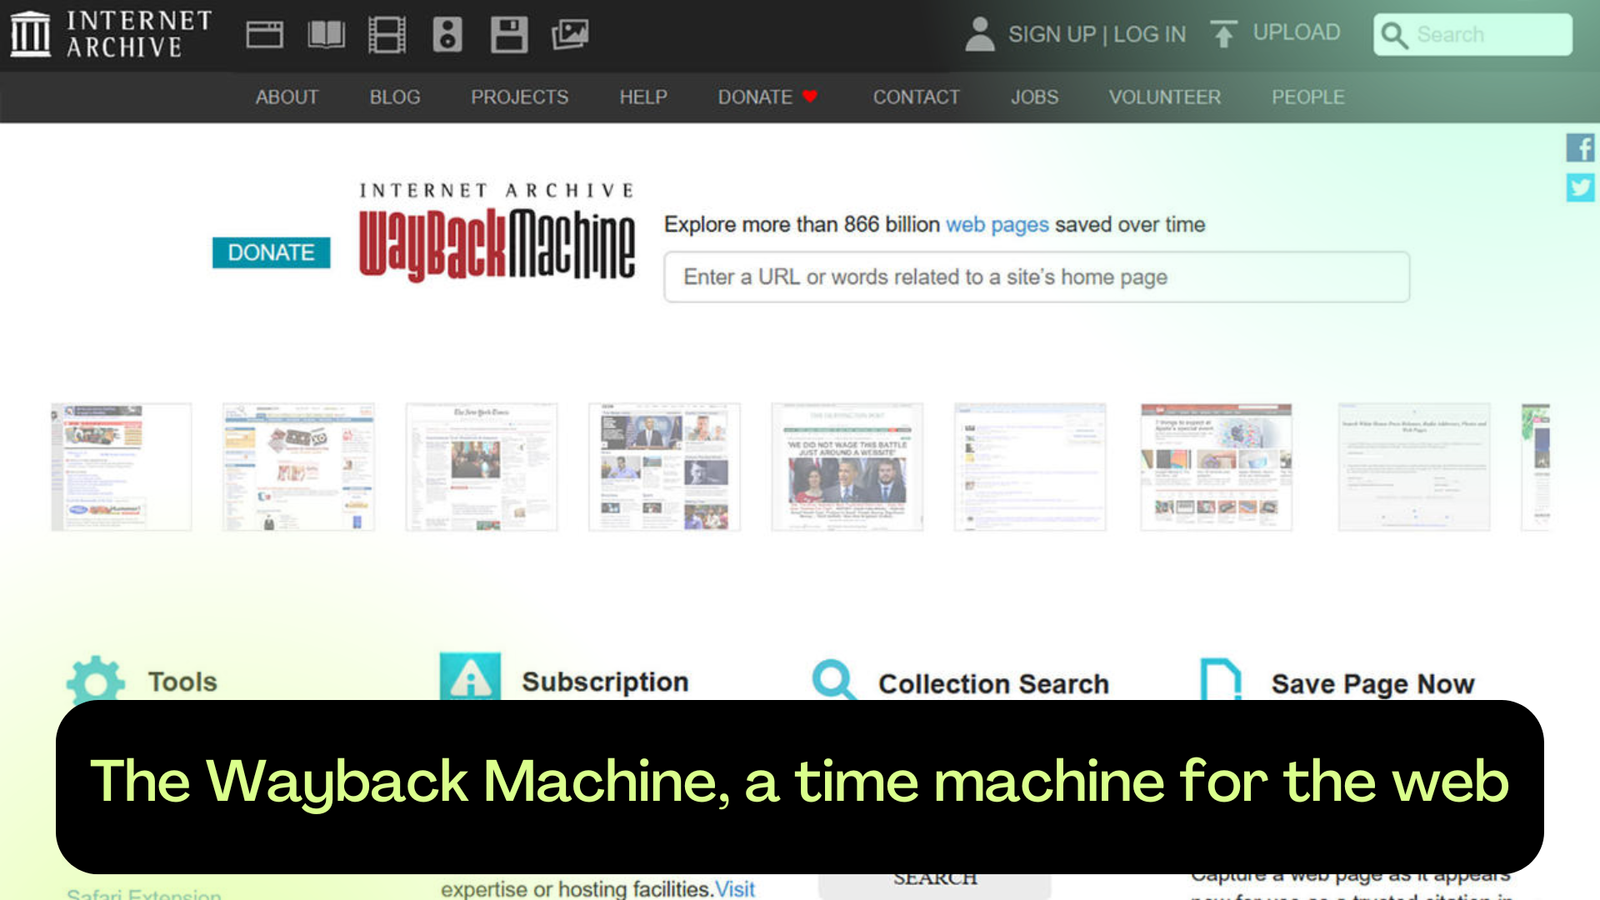Open the eighth mostly-blank thumbnail
The width and height of the screenshot is (1600, 900).
pos(1414,467)
